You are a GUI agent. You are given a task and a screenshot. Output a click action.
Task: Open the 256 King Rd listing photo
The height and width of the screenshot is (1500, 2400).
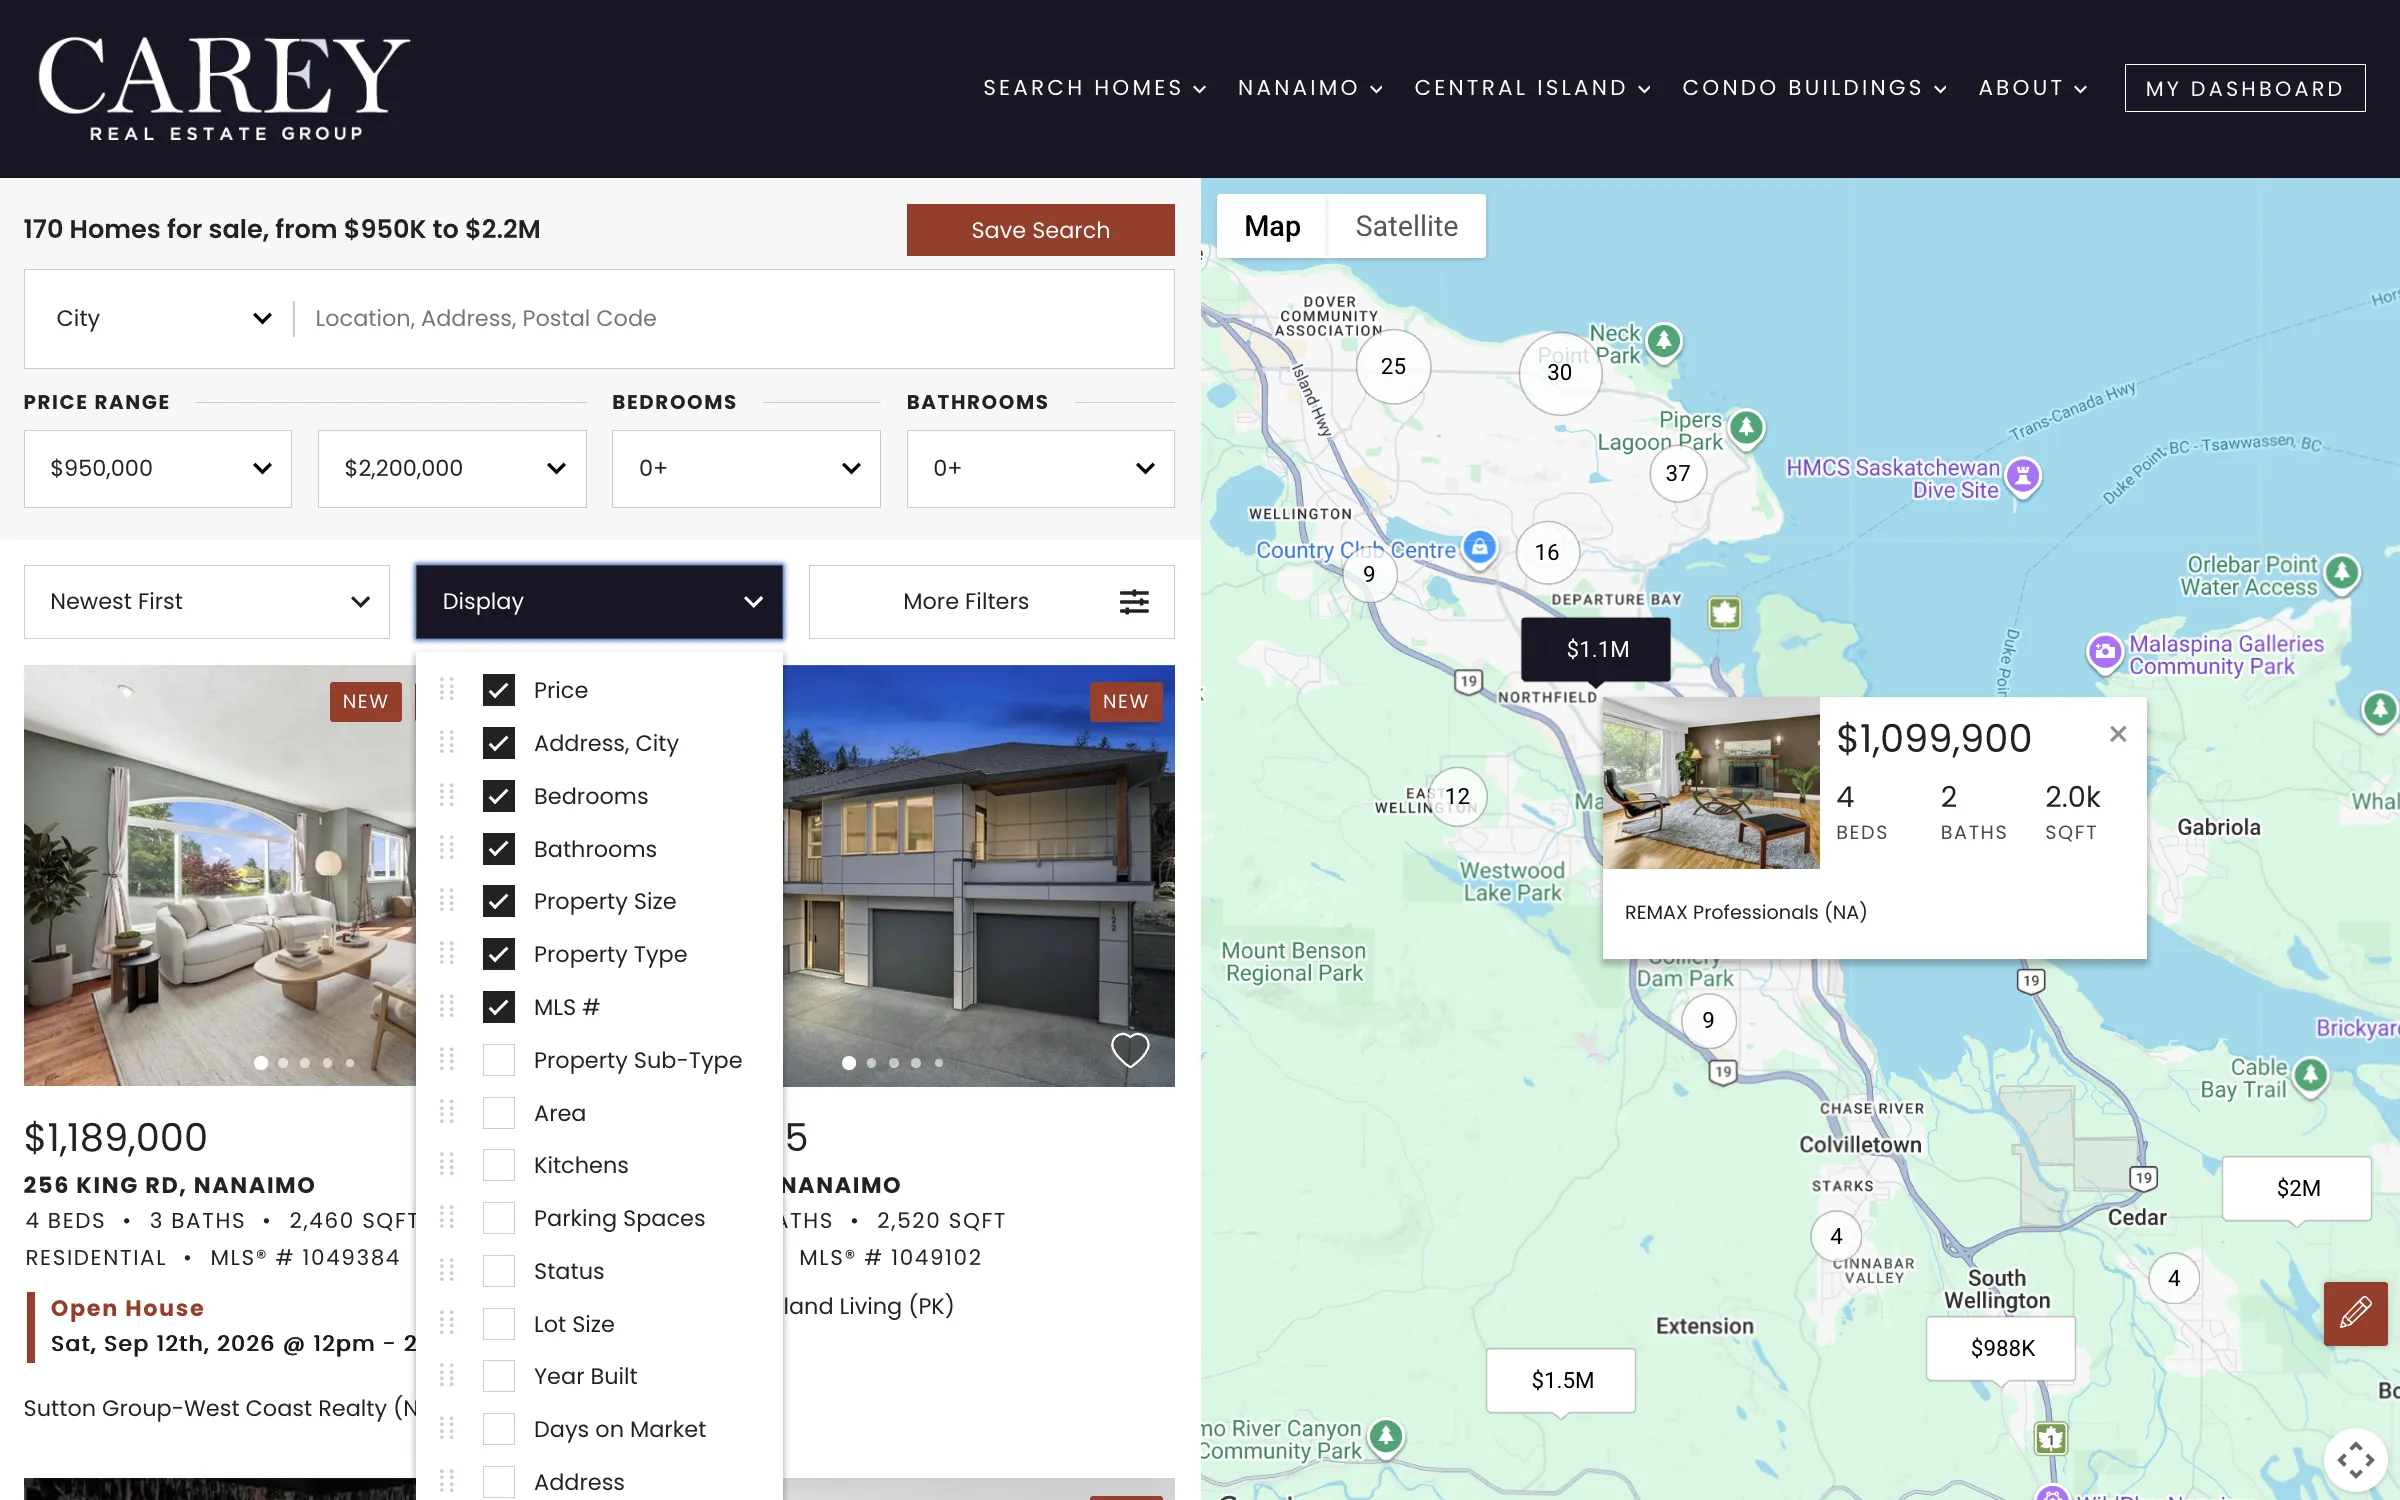[220, 875]
